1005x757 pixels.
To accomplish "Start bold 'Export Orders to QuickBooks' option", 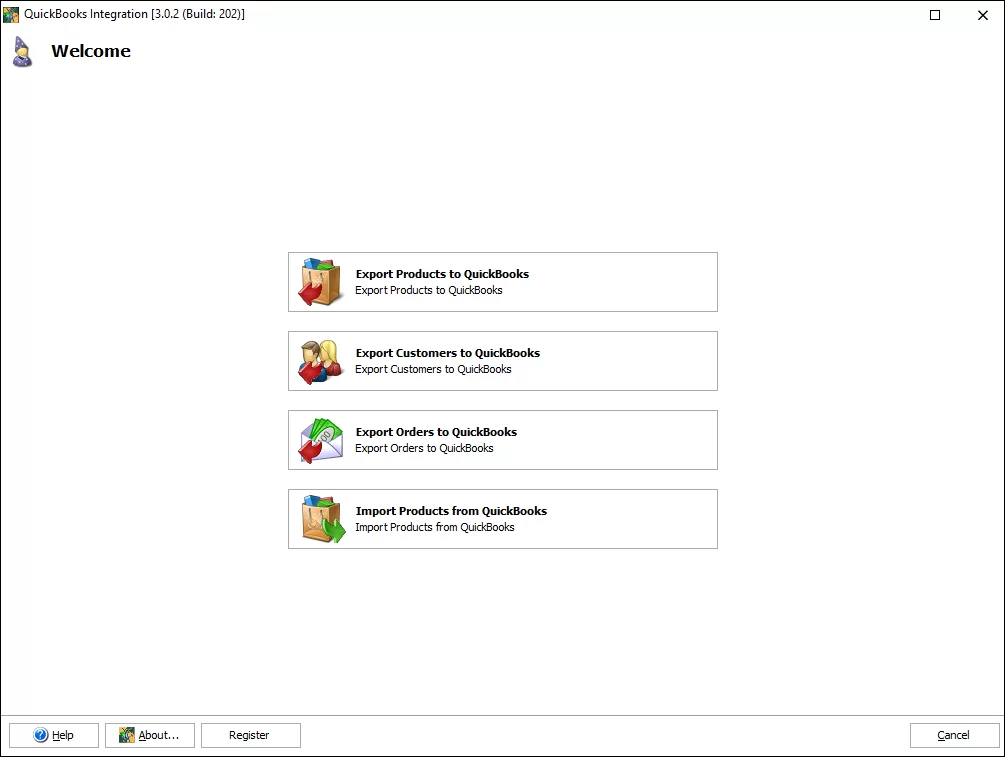I will [436, 432].
